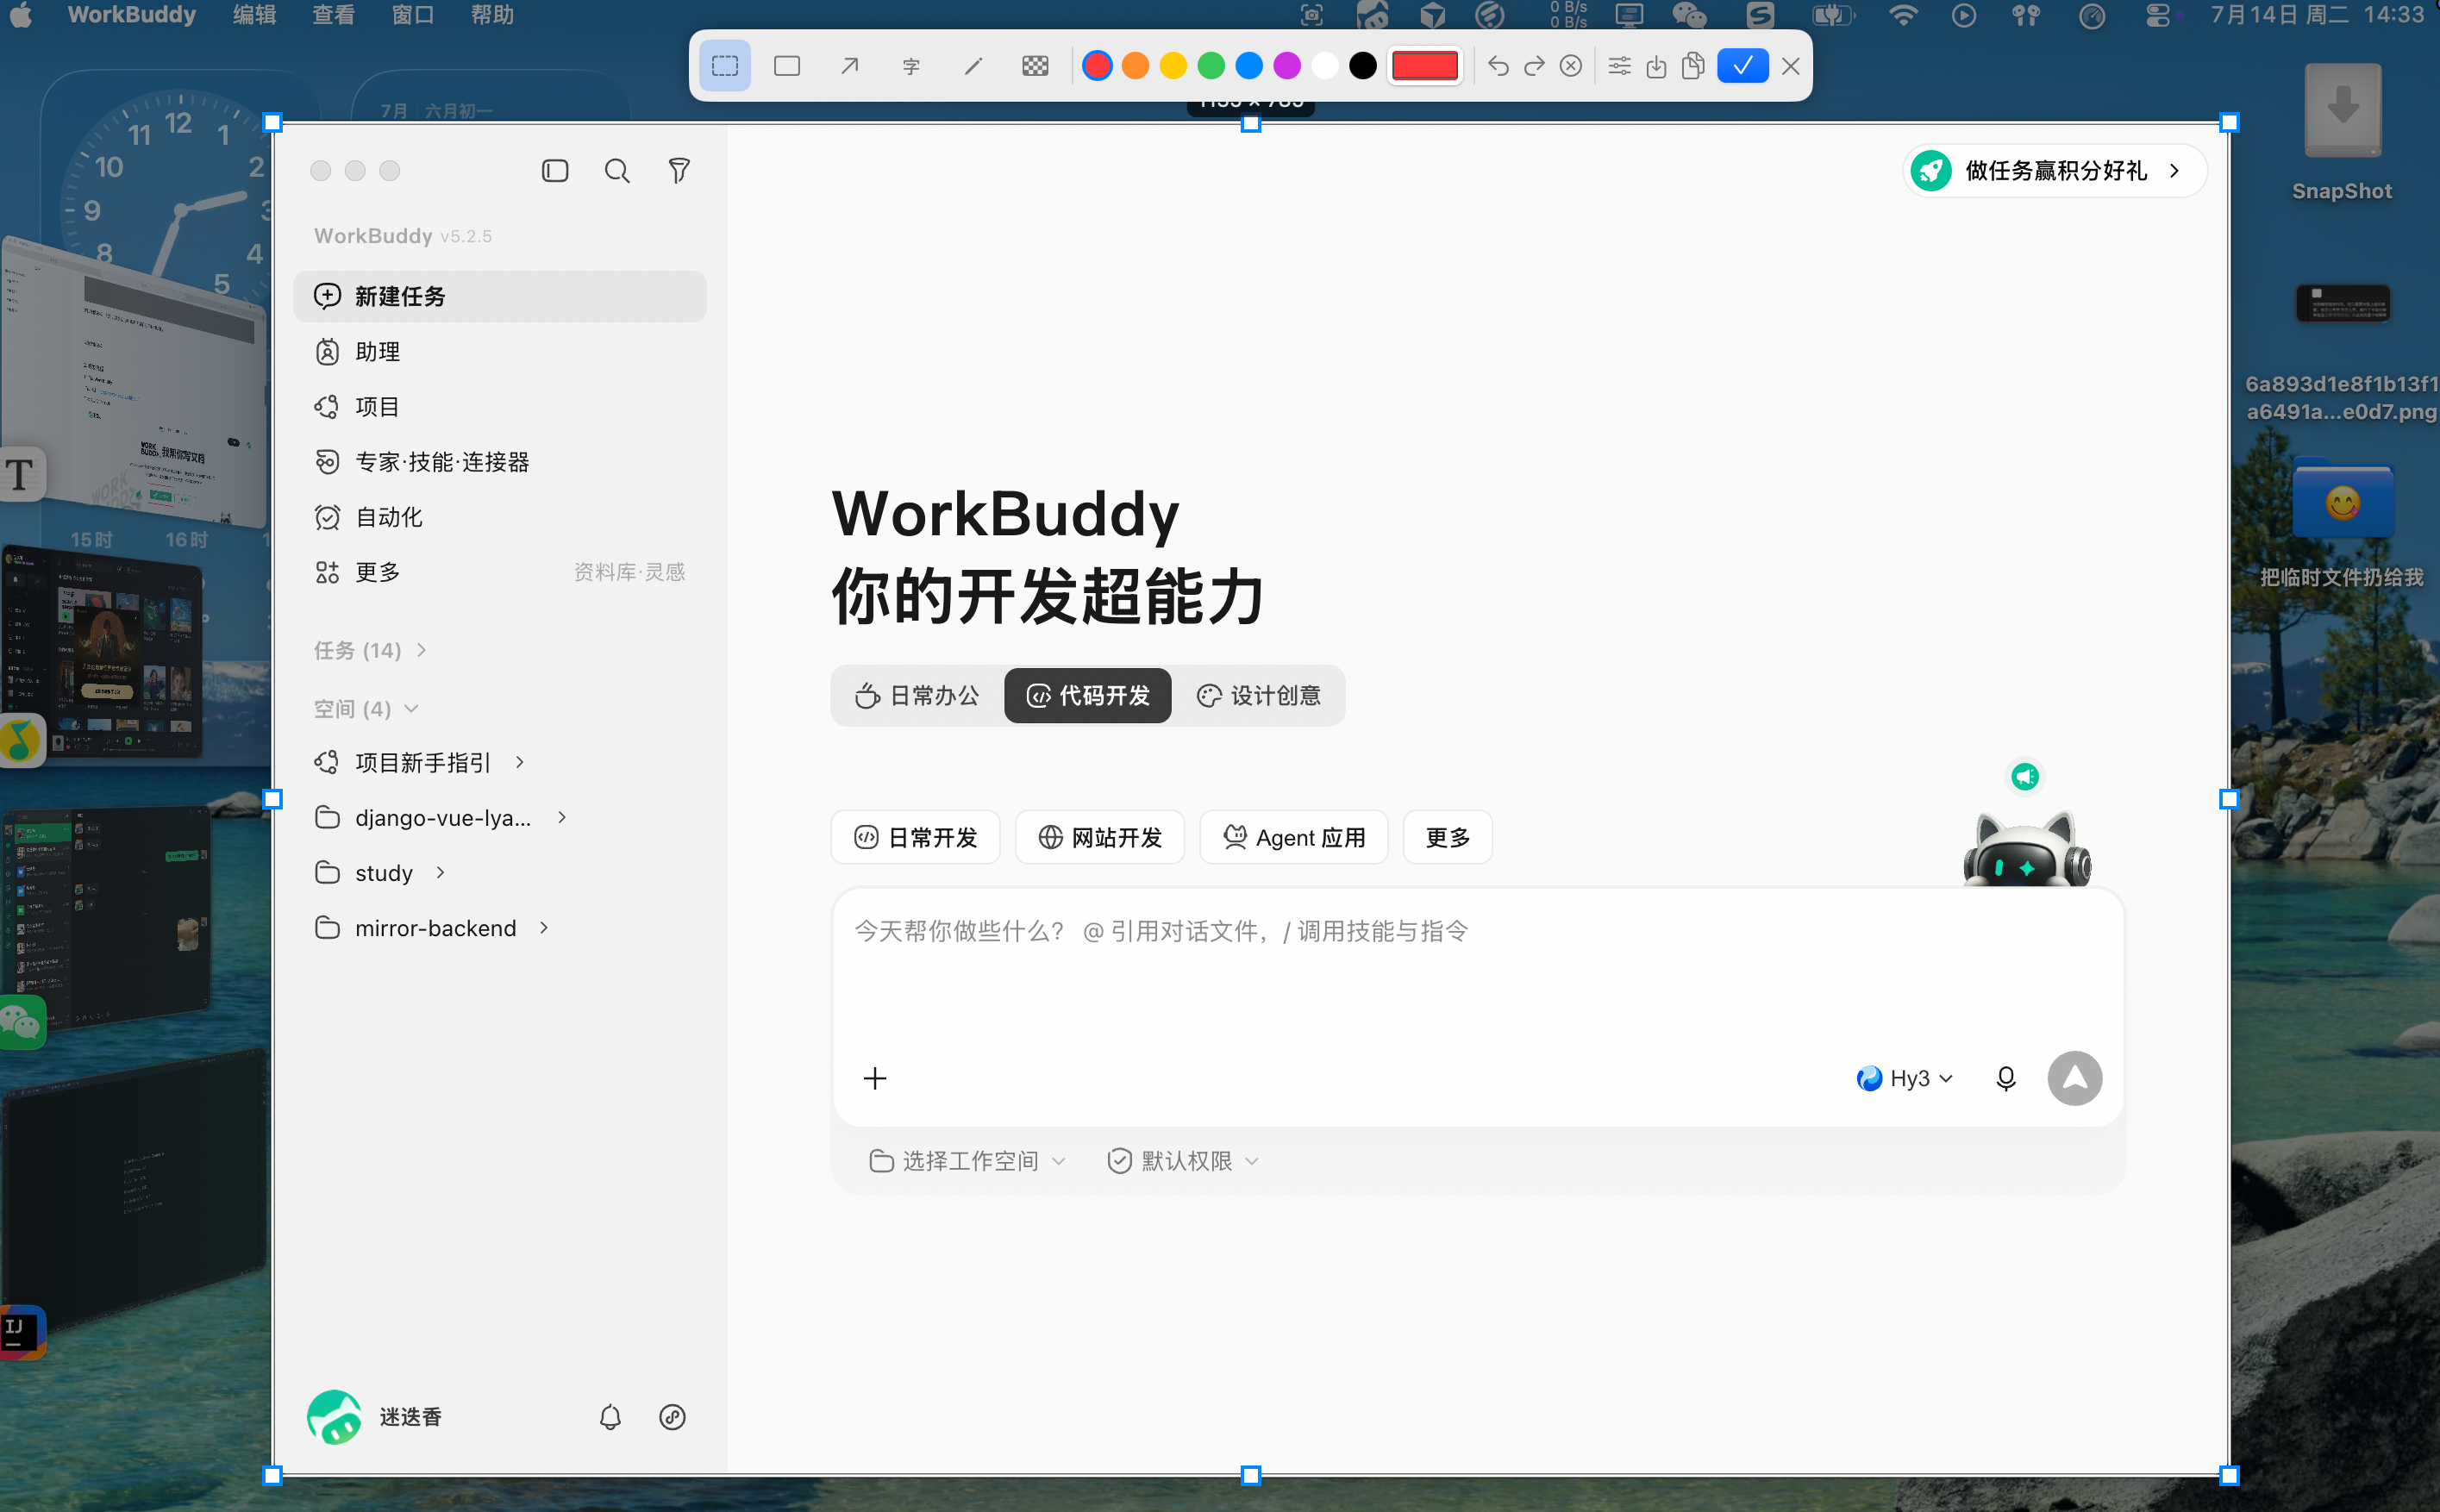Pick the white color swatch

tap(1325, 66)
